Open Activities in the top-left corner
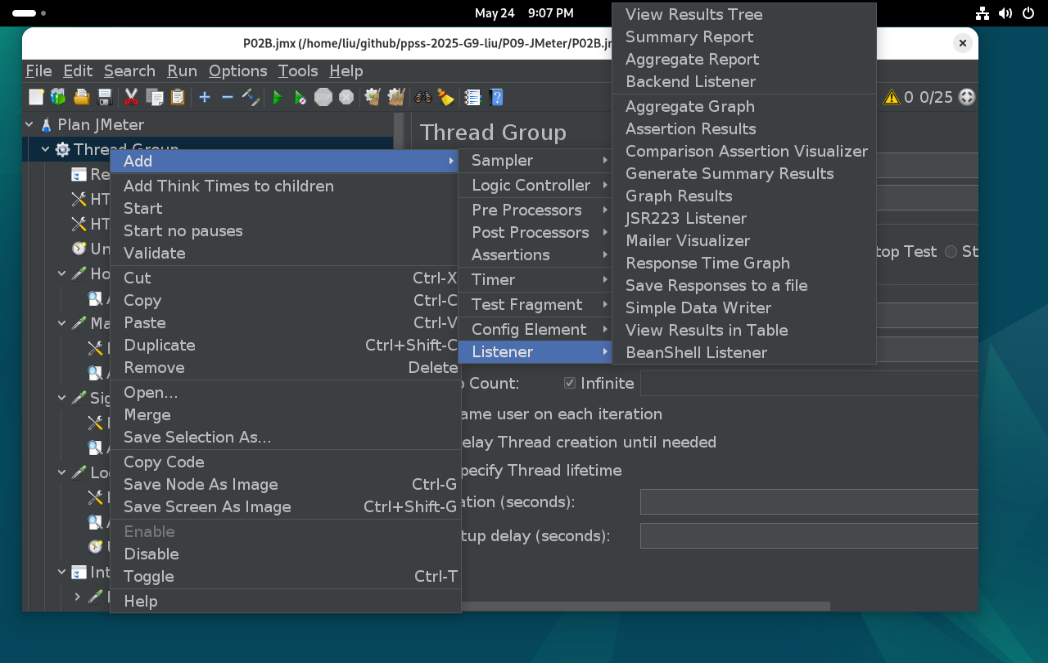 click(x=29, y=13)
